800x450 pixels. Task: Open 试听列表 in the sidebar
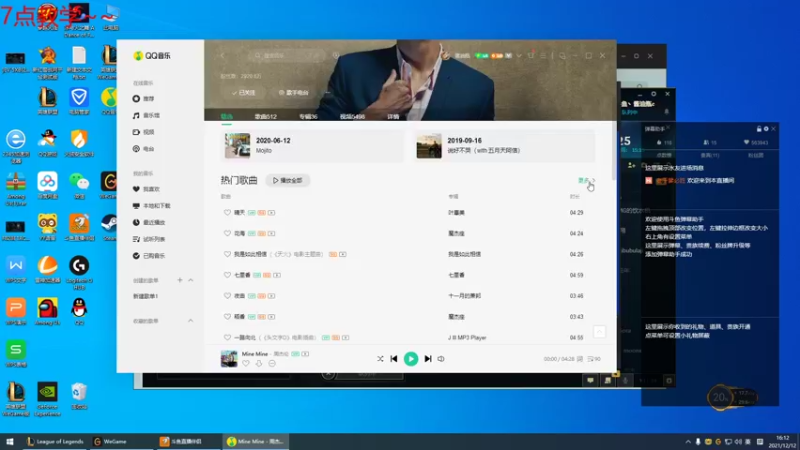(148, 239)
